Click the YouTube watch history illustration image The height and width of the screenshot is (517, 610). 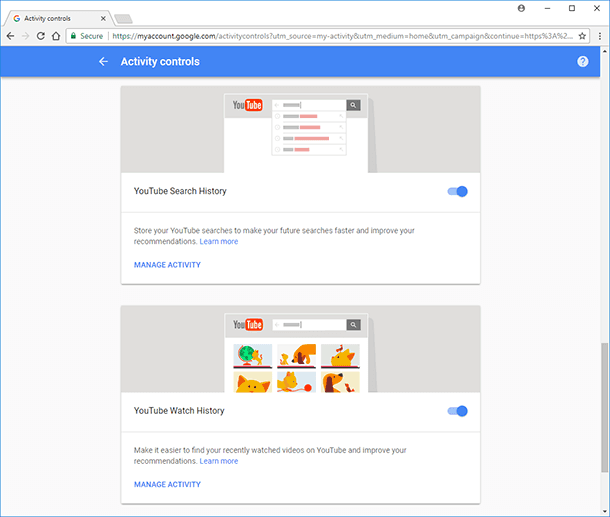[x=300, y=349]
